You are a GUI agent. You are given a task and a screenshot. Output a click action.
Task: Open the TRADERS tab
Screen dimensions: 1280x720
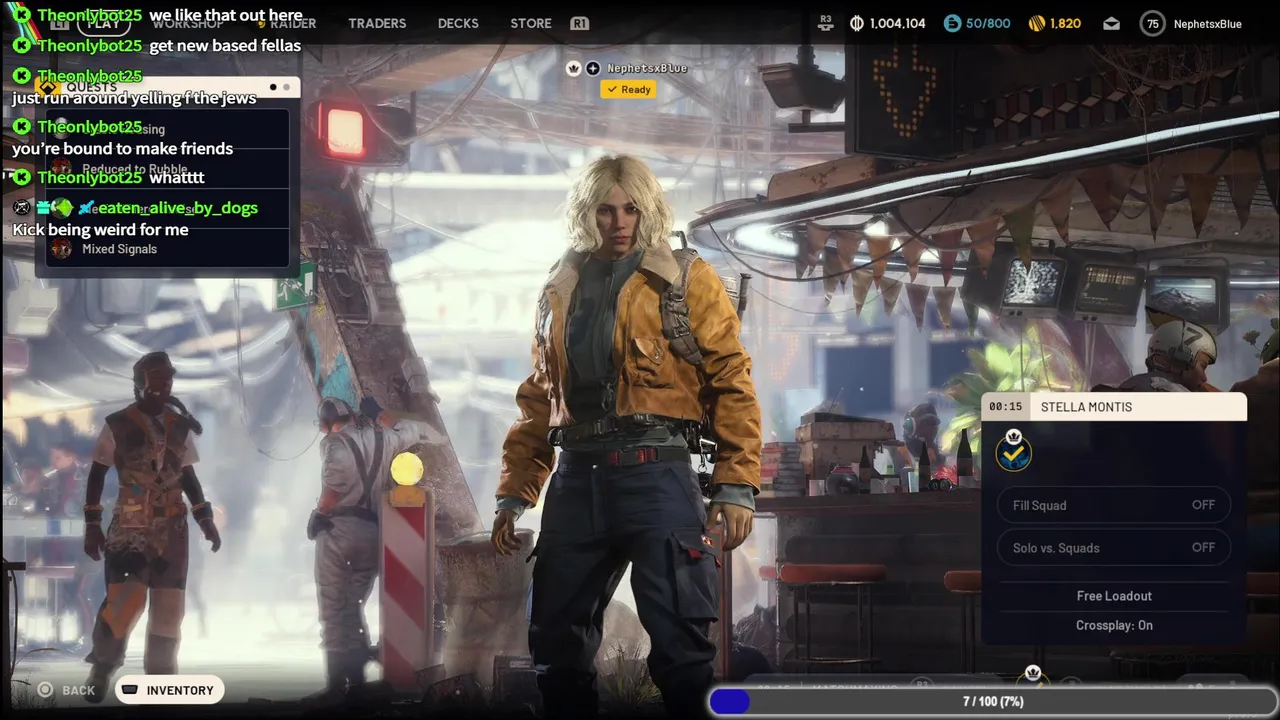tap(377, 23)
